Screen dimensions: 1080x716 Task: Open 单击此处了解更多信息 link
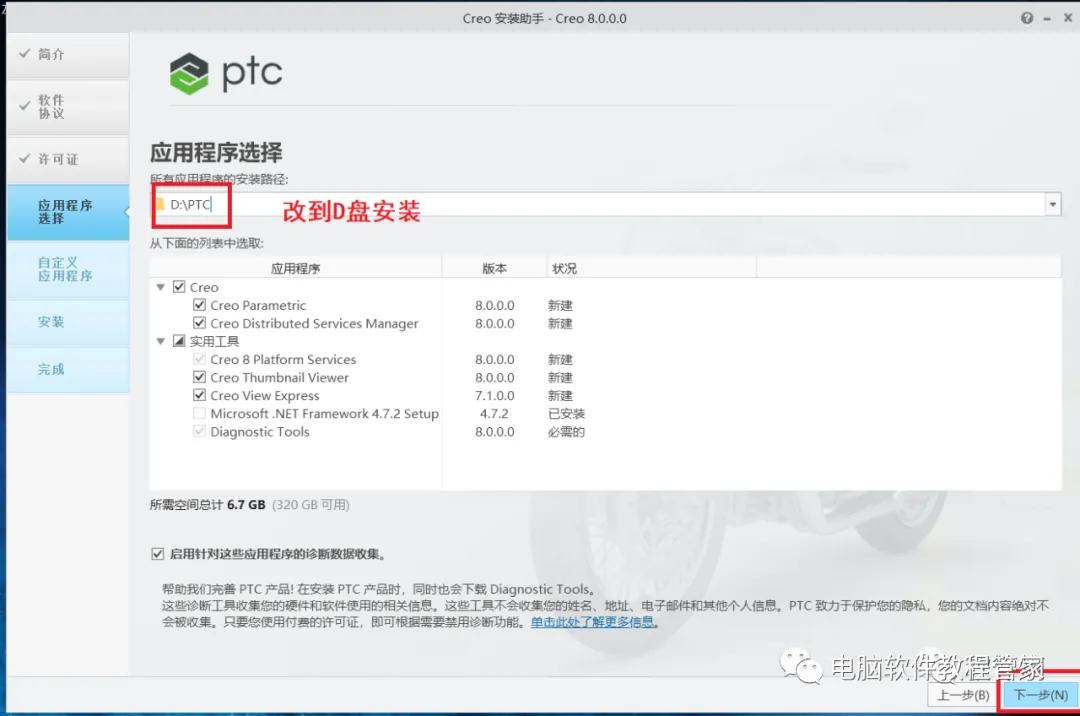[x=592, y=622]
